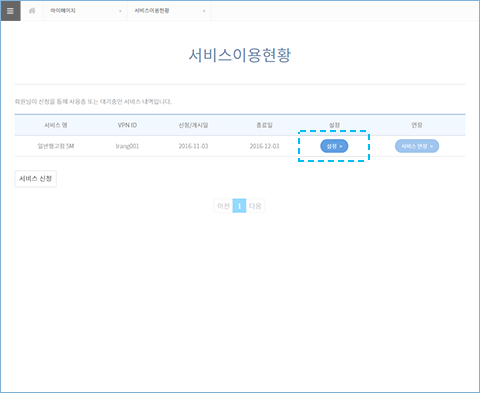Click the blue 설정 button
Screen dimensions: 480x393
click(334, 146)
